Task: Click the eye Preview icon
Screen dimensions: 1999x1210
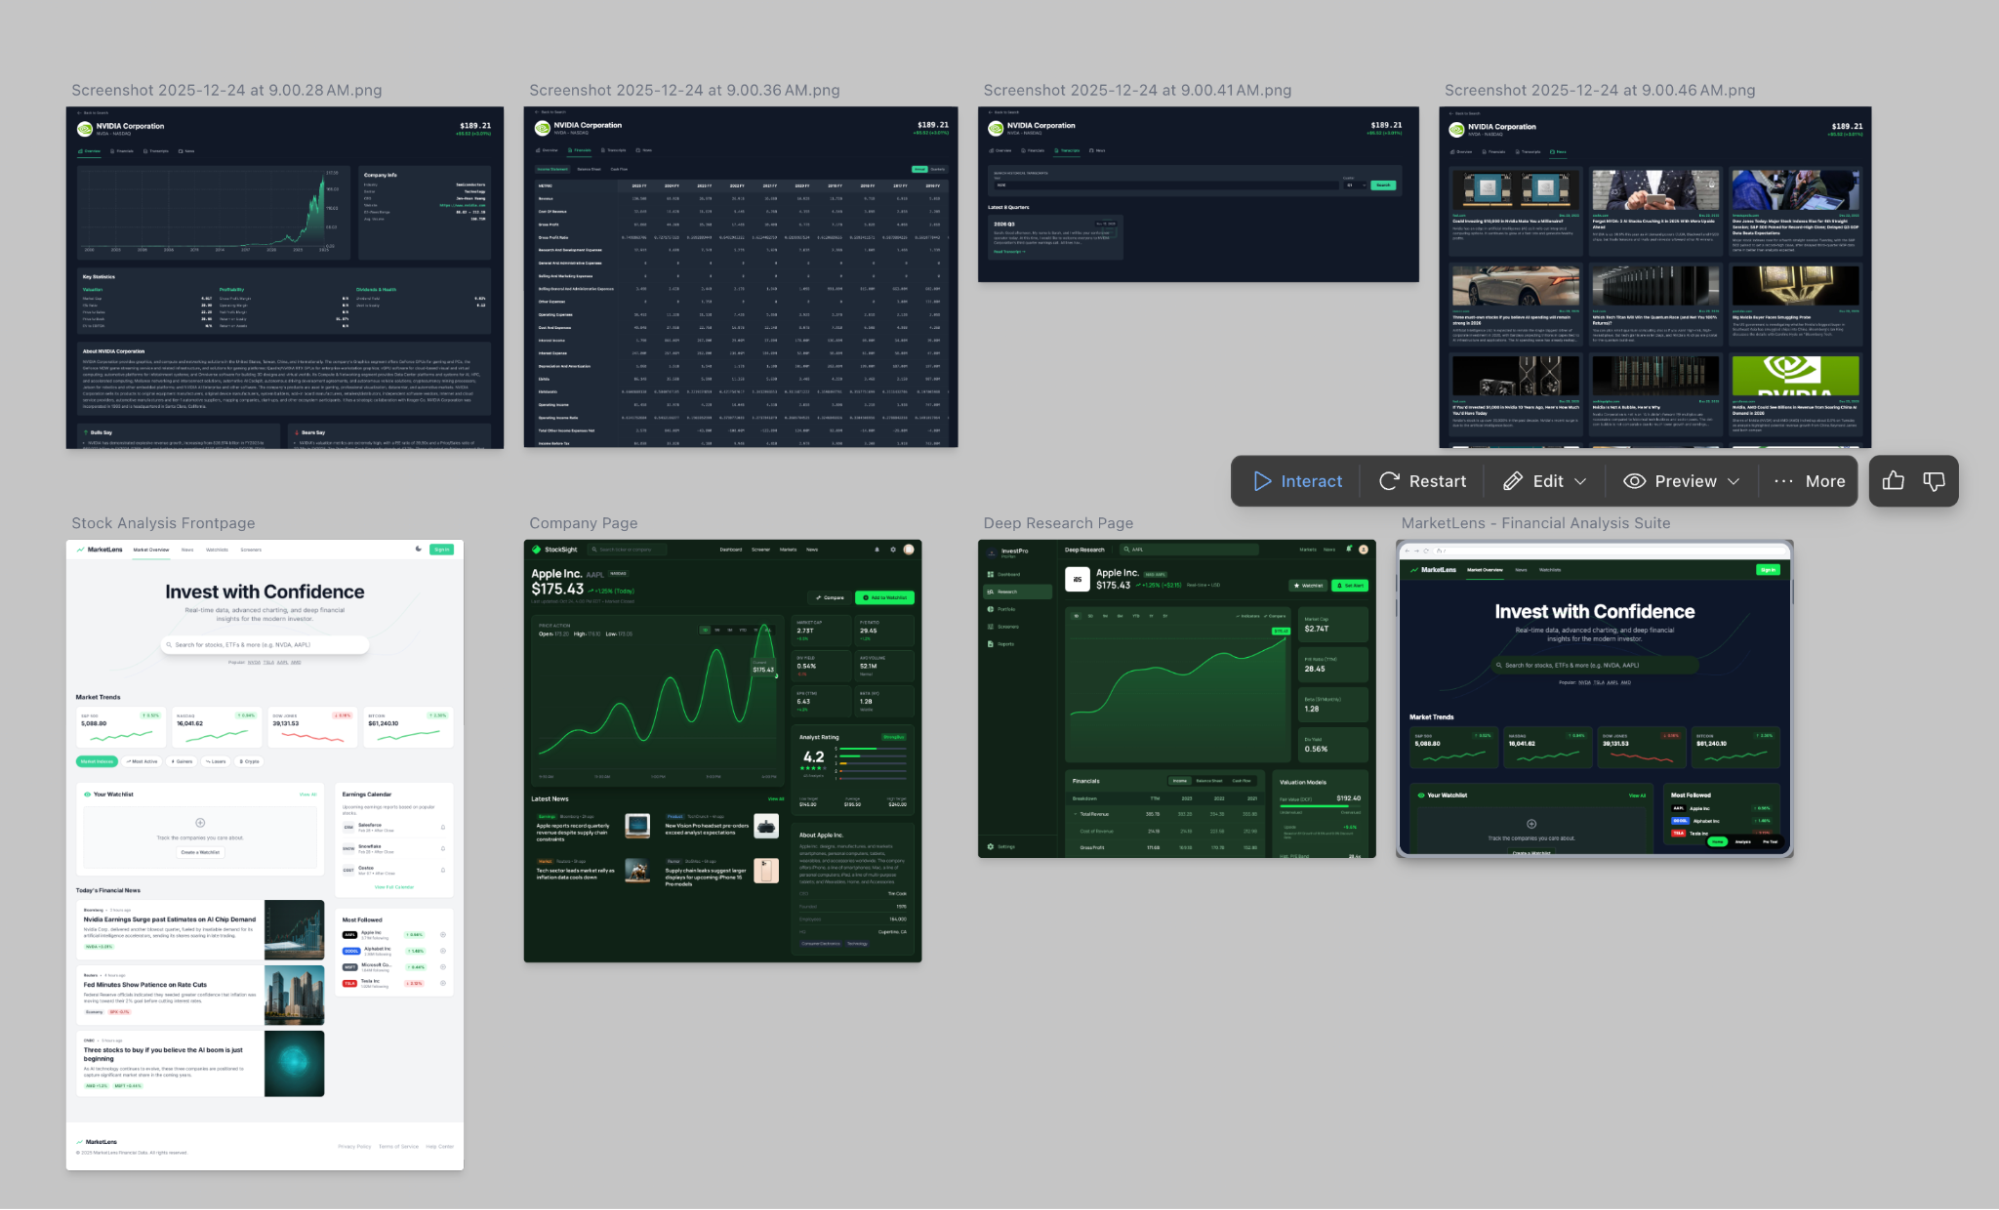Action: (x=1634, y=481)
